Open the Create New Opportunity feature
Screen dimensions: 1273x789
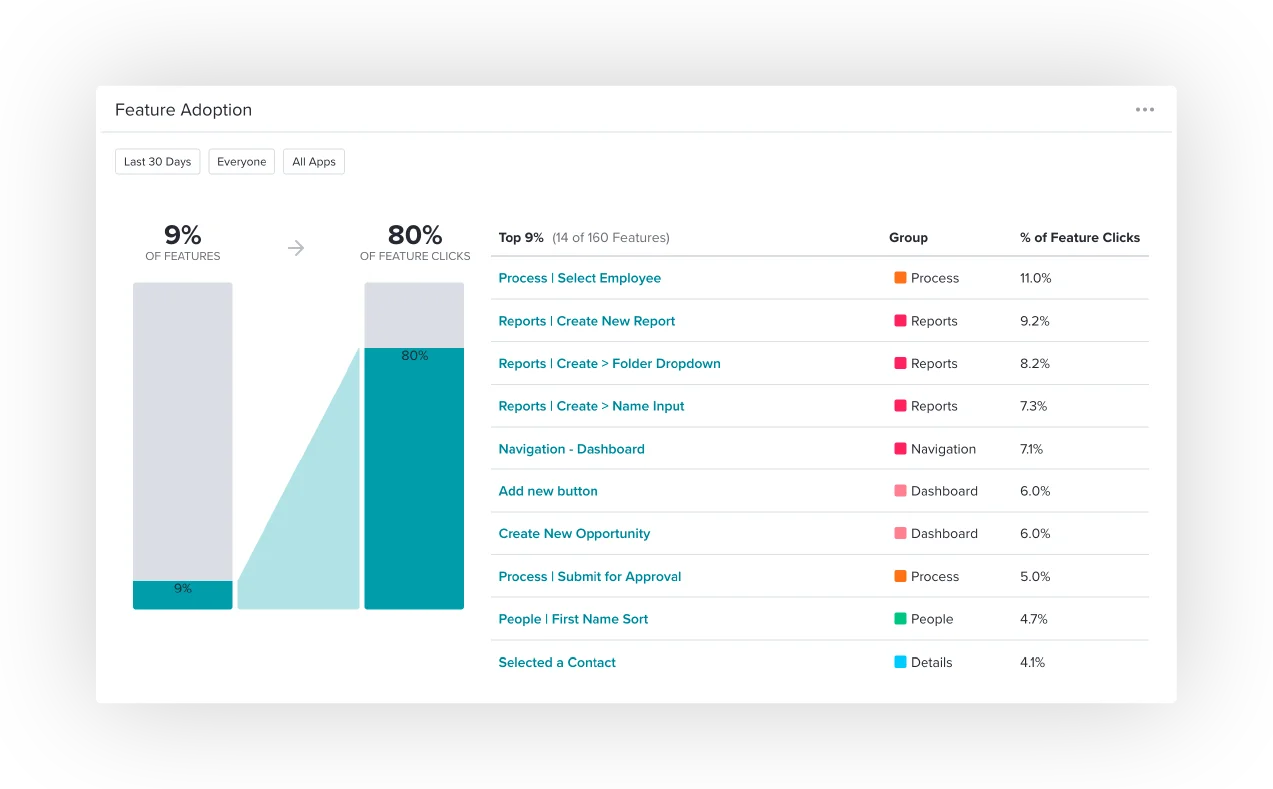pos(574,534)
